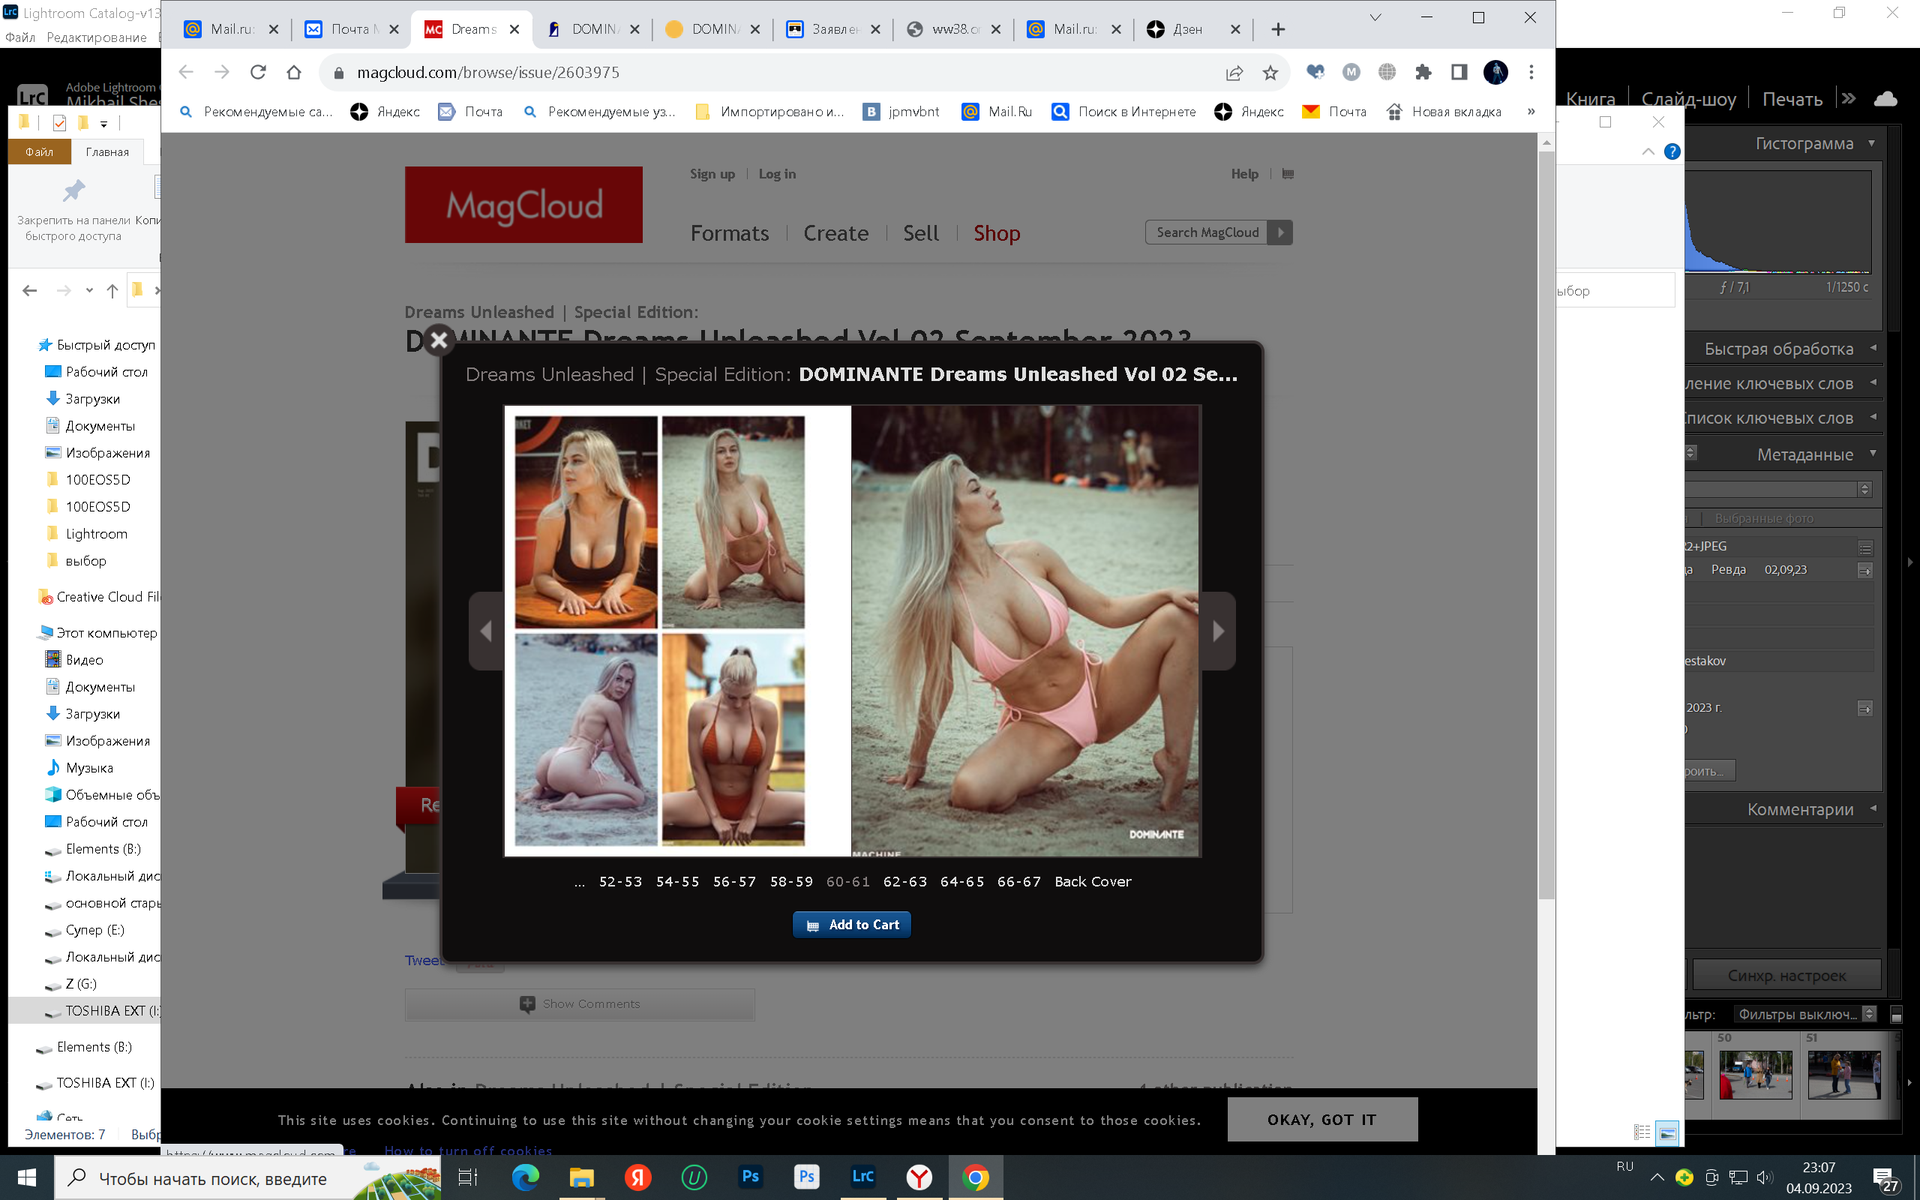
Task: Open a new Chrome tab
Action: (x=1278, y=29)
